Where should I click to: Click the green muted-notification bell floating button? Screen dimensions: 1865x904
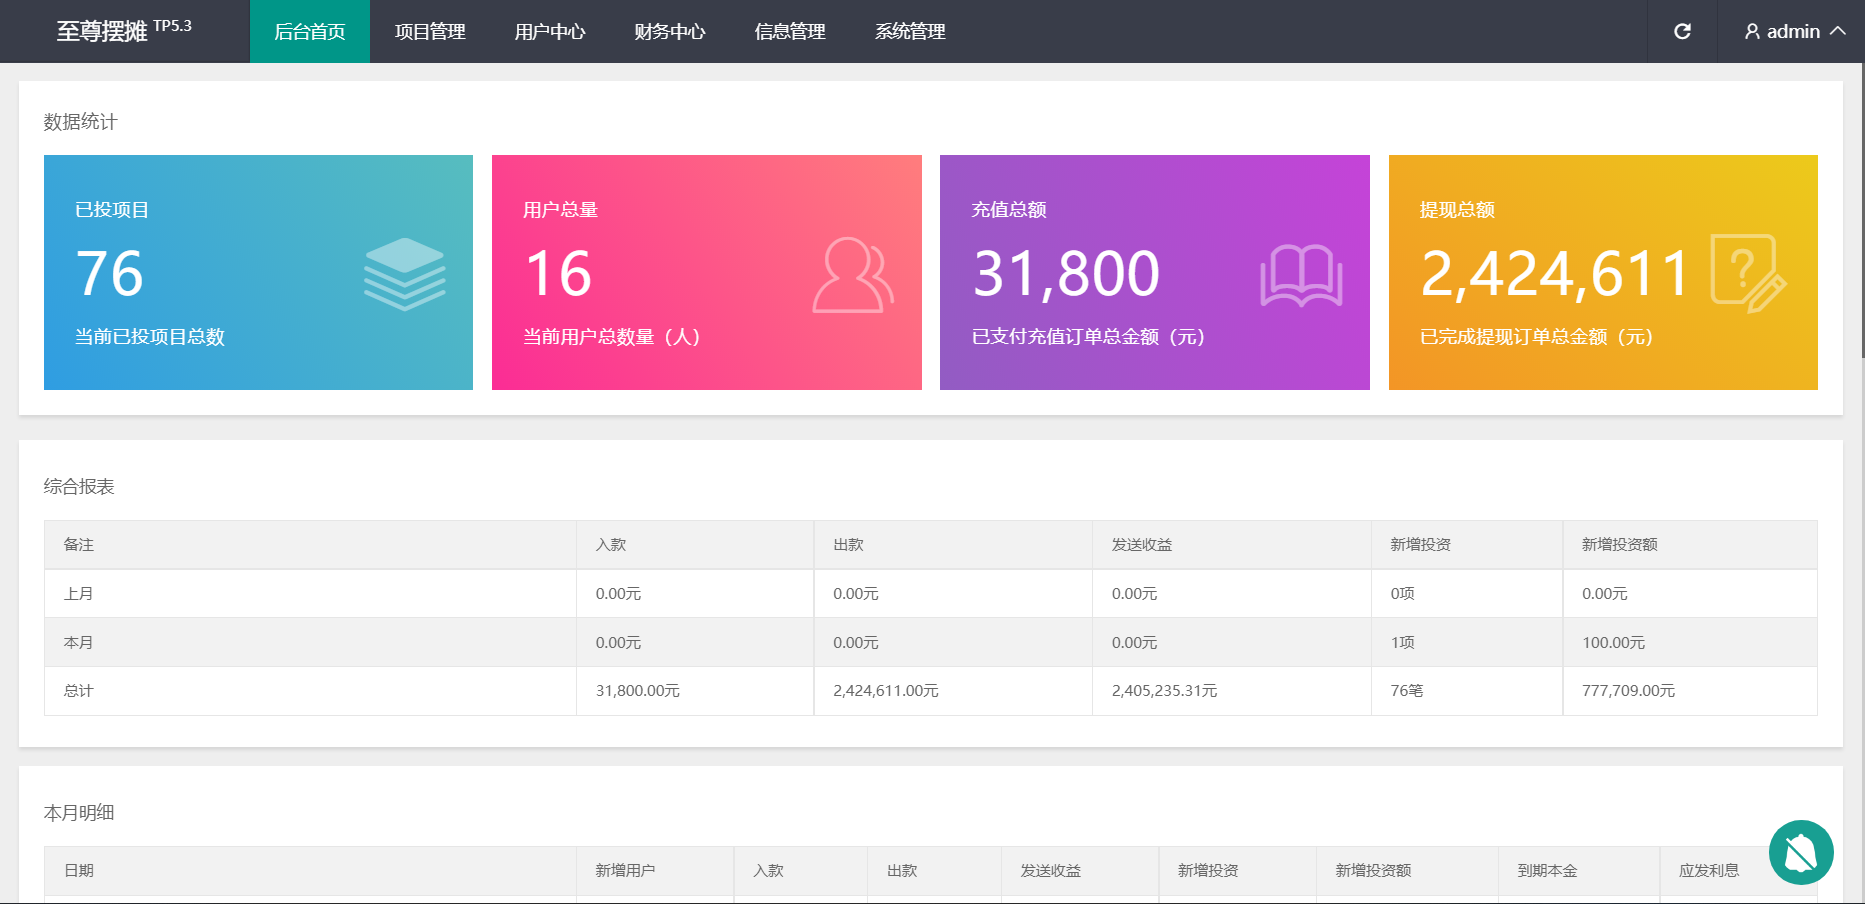coord(1801,852)
